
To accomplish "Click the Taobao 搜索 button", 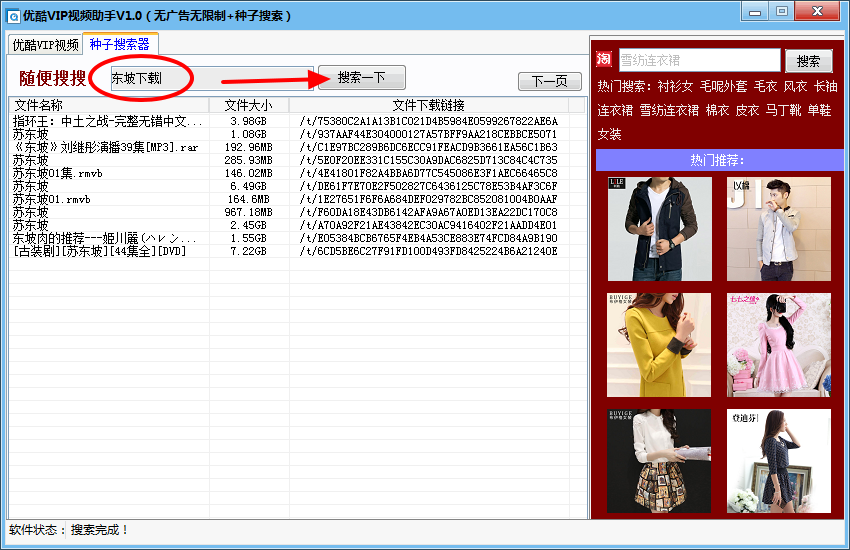I will pyautogui.click(x=809, y=61).
